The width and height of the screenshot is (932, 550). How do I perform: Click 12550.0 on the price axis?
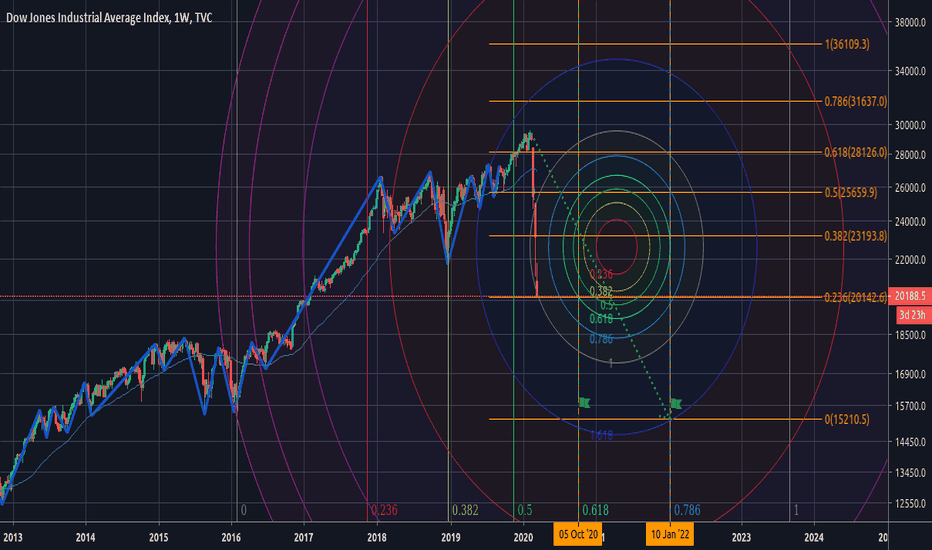point(910,503)
